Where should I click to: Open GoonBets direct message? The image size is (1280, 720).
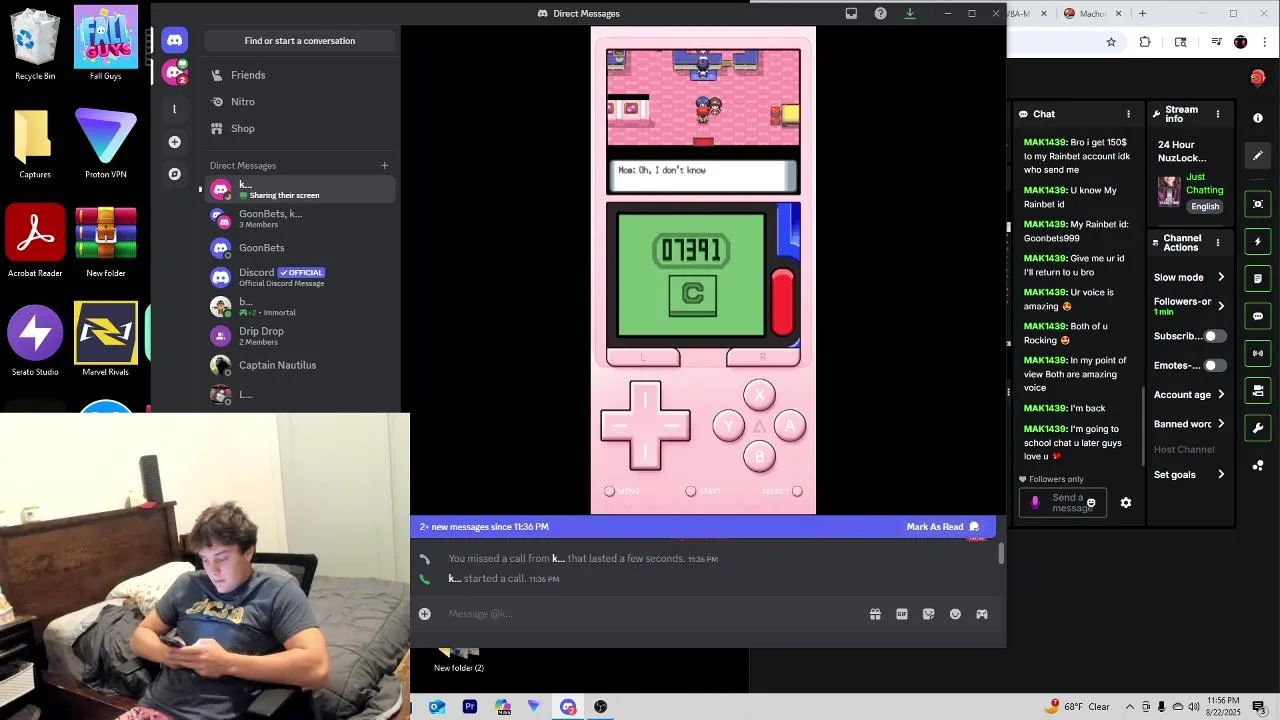[x=300, y=247]
